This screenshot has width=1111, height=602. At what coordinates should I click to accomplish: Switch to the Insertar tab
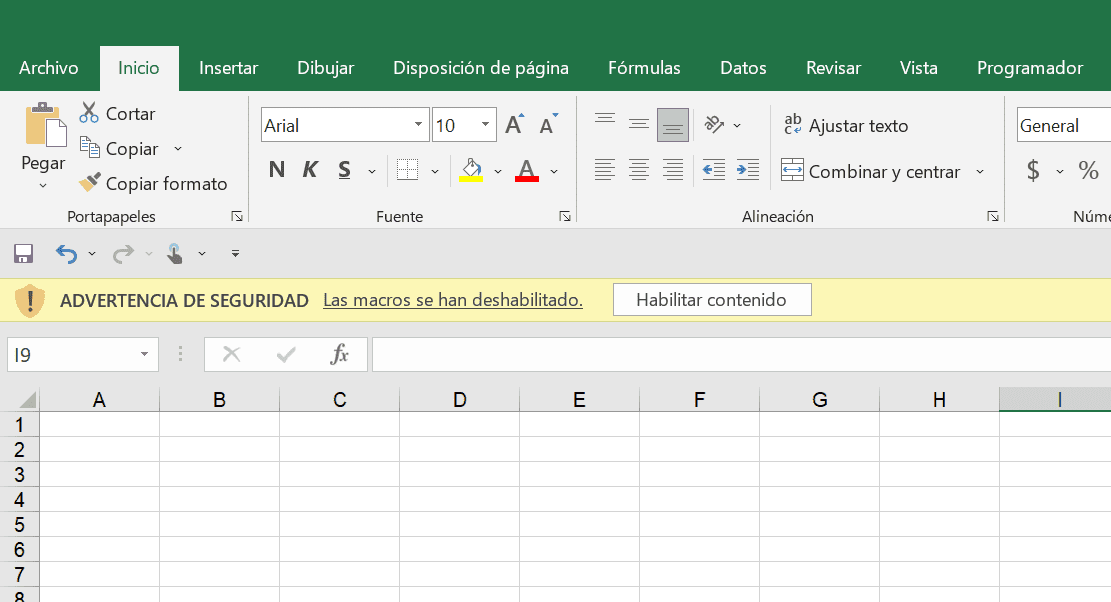point(228,68)
